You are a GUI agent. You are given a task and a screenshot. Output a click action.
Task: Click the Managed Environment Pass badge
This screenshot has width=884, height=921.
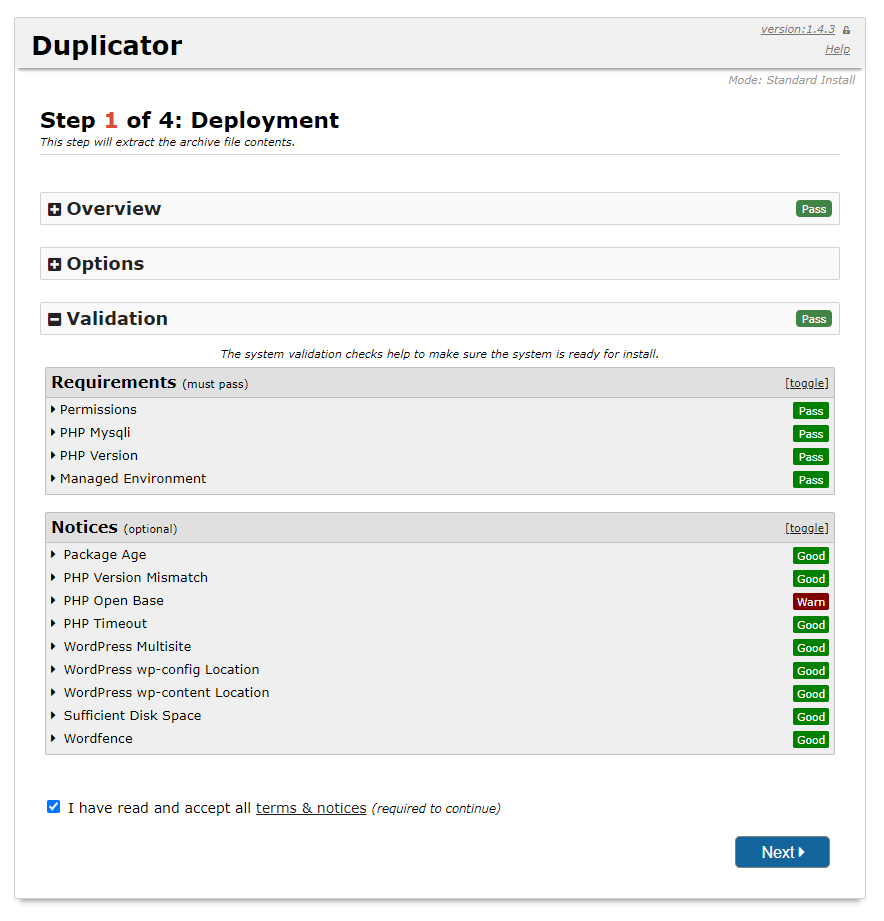[811, 479]
